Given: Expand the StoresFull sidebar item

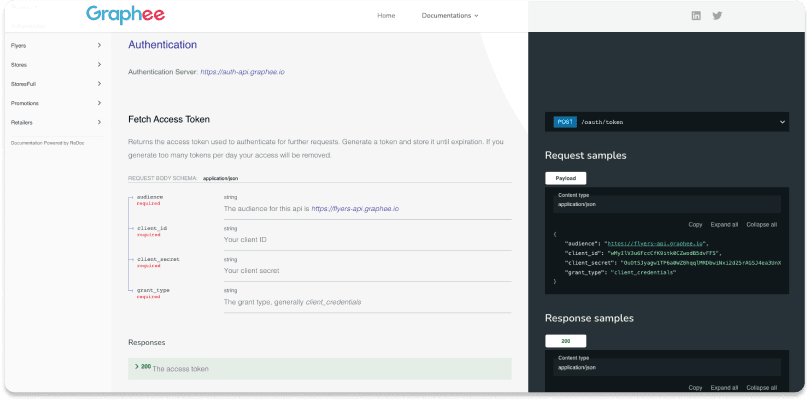Looking at the screenshot, I should (56, 84).
